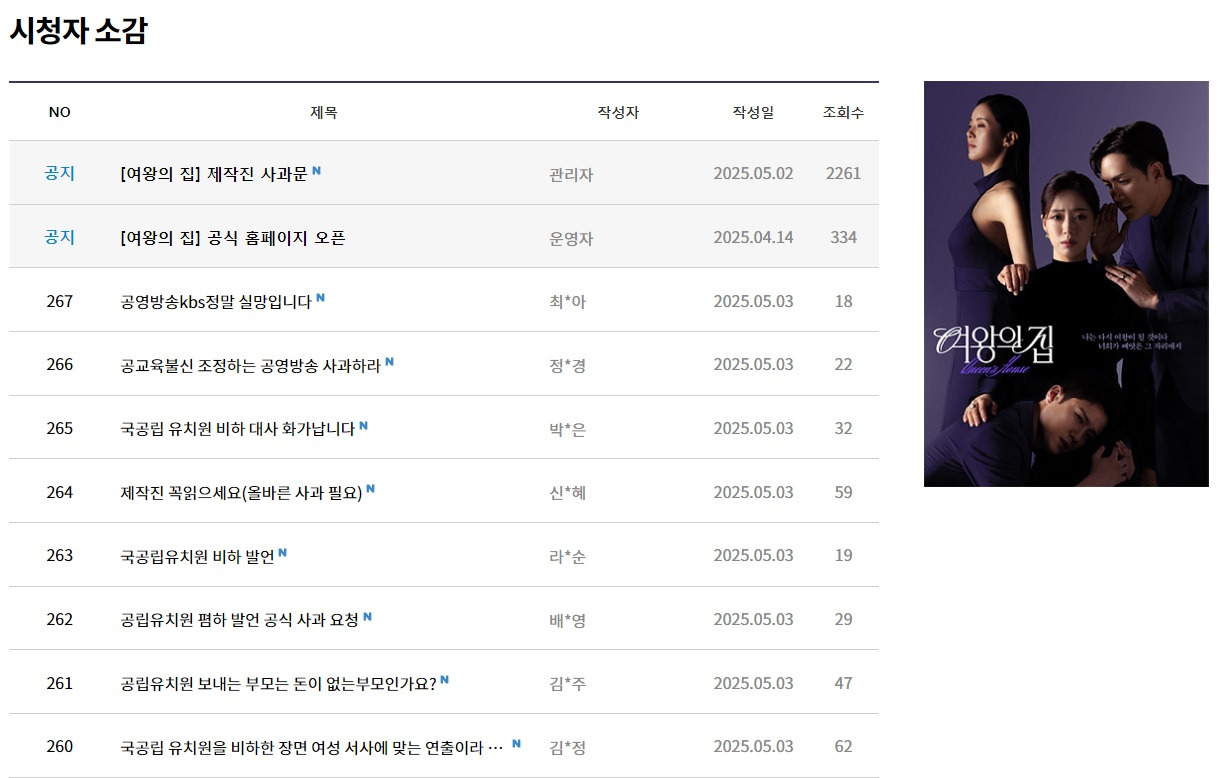Click the 시청자 소감 page heading
1222x778 pixels.
point(78,31)
